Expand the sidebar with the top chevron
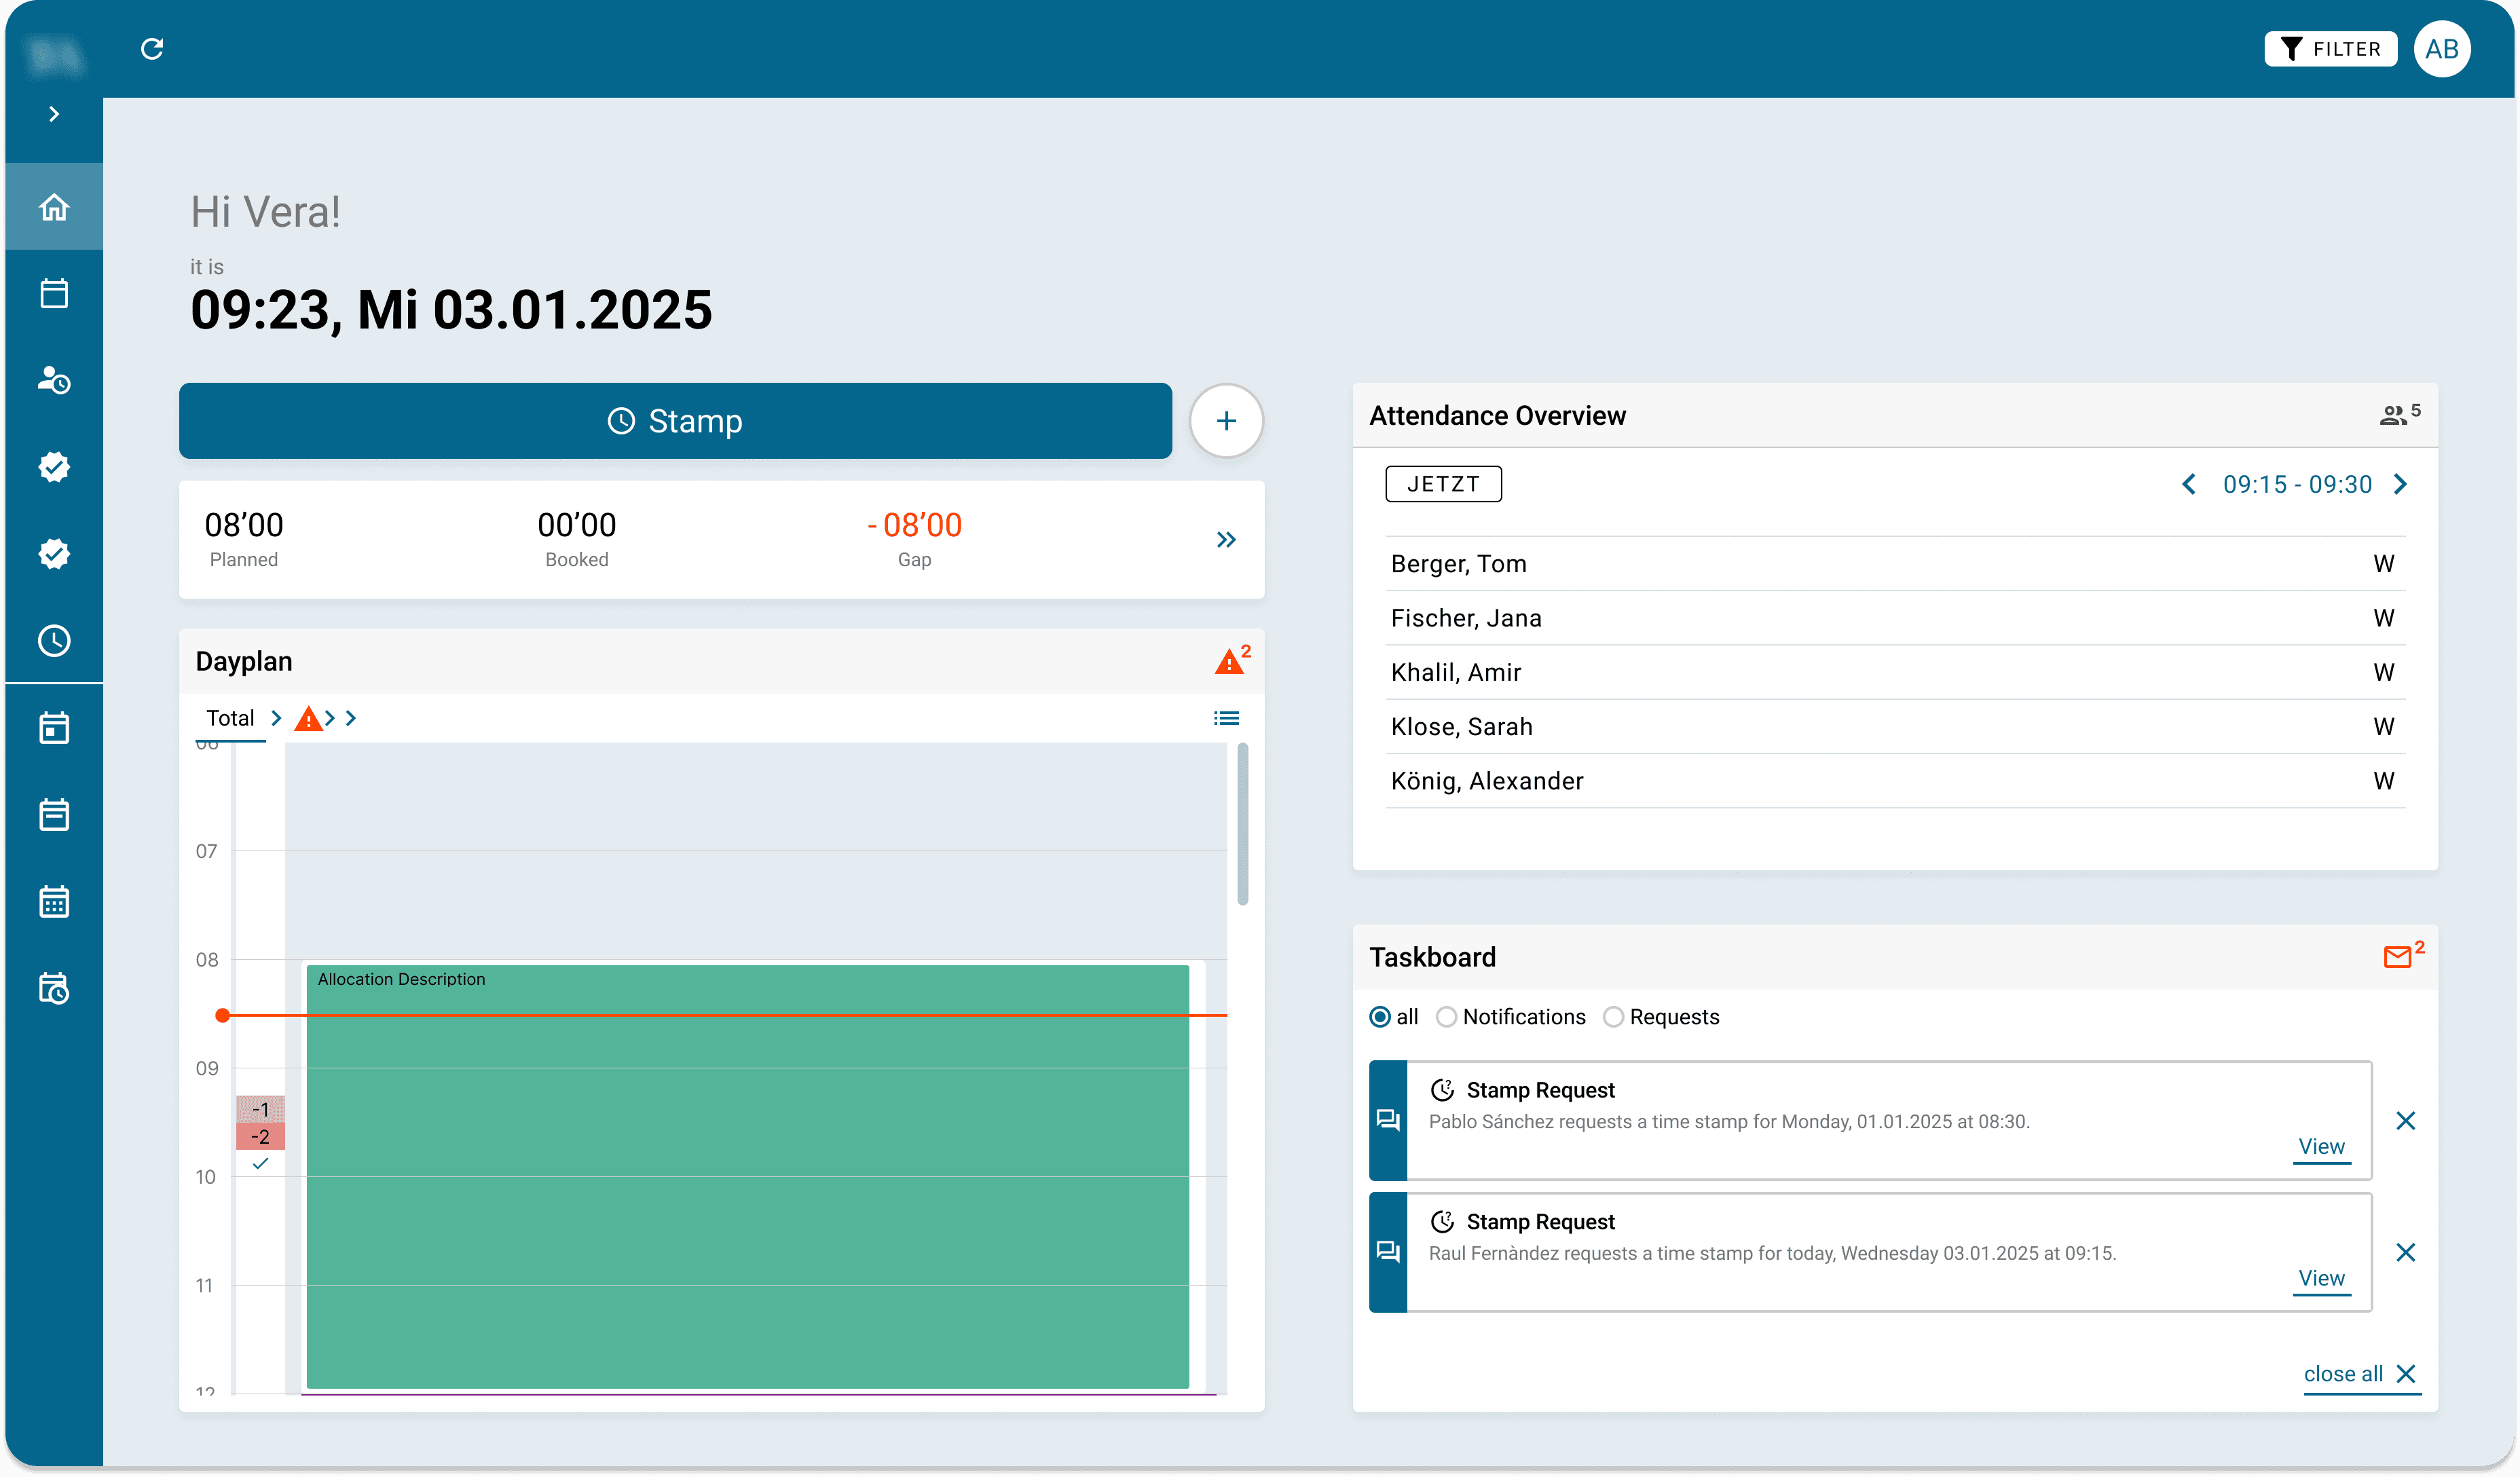 pos(54,114)
